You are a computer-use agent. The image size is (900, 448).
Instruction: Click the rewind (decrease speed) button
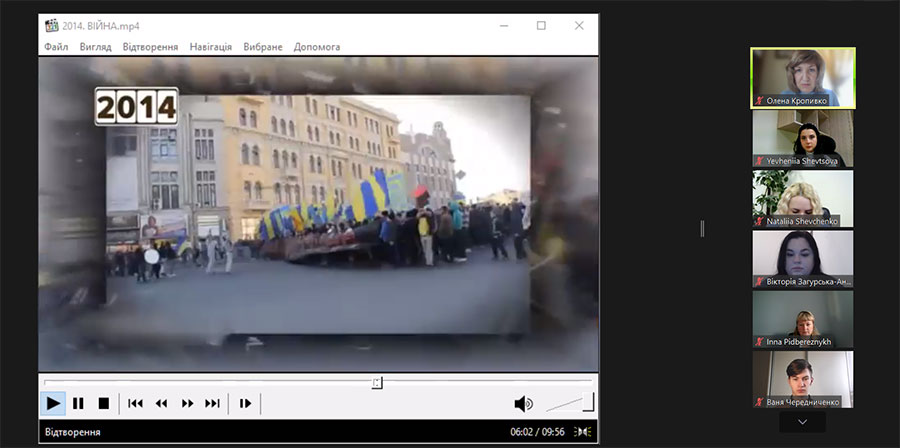[x=161, y=403]
